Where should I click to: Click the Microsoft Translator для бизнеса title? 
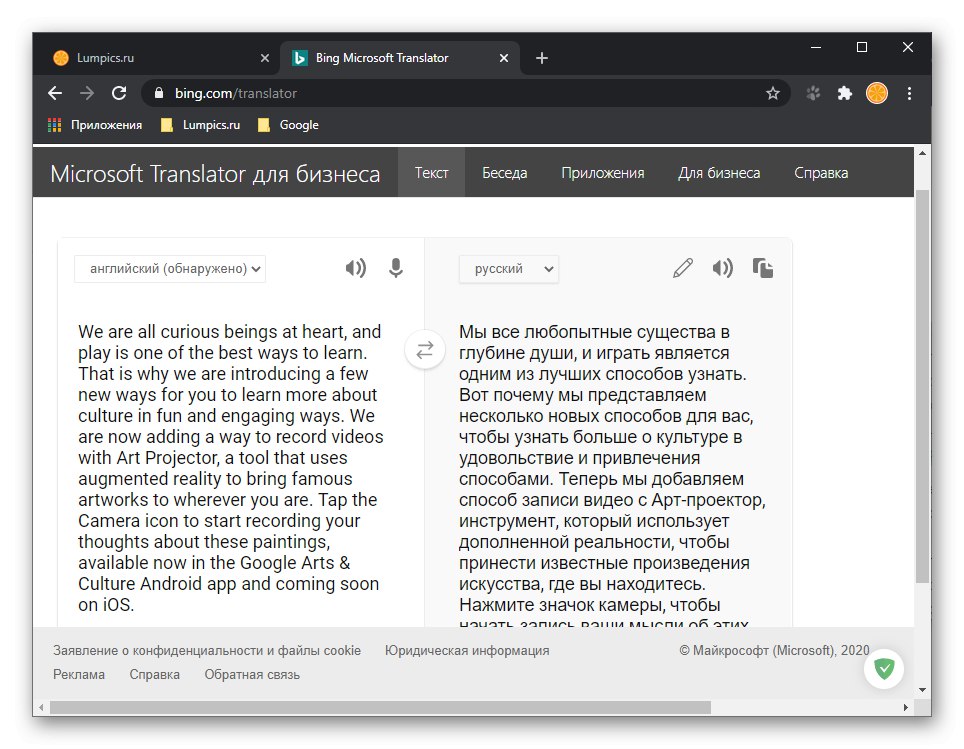click(215, 174)
